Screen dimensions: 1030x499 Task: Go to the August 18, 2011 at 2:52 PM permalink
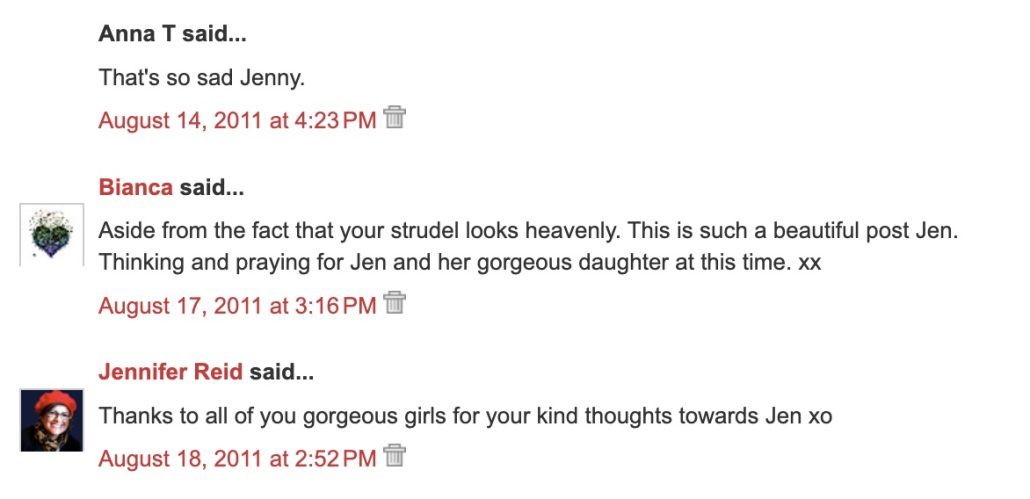(237, 459)
